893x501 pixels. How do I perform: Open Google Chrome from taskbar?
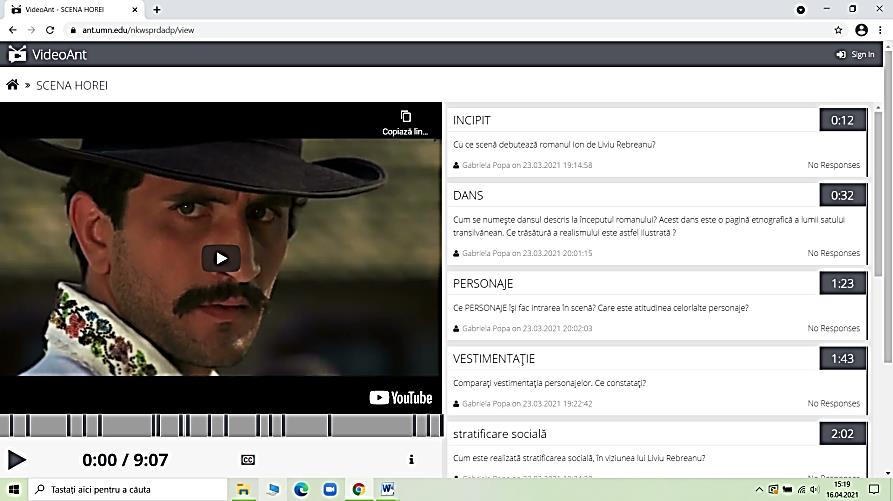358,490
